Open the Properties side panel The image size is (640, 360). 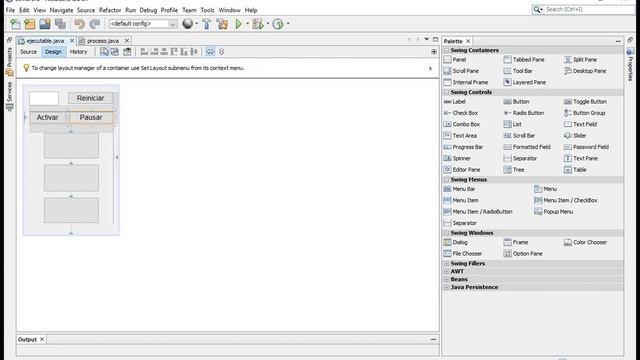(x=630, y=64)
